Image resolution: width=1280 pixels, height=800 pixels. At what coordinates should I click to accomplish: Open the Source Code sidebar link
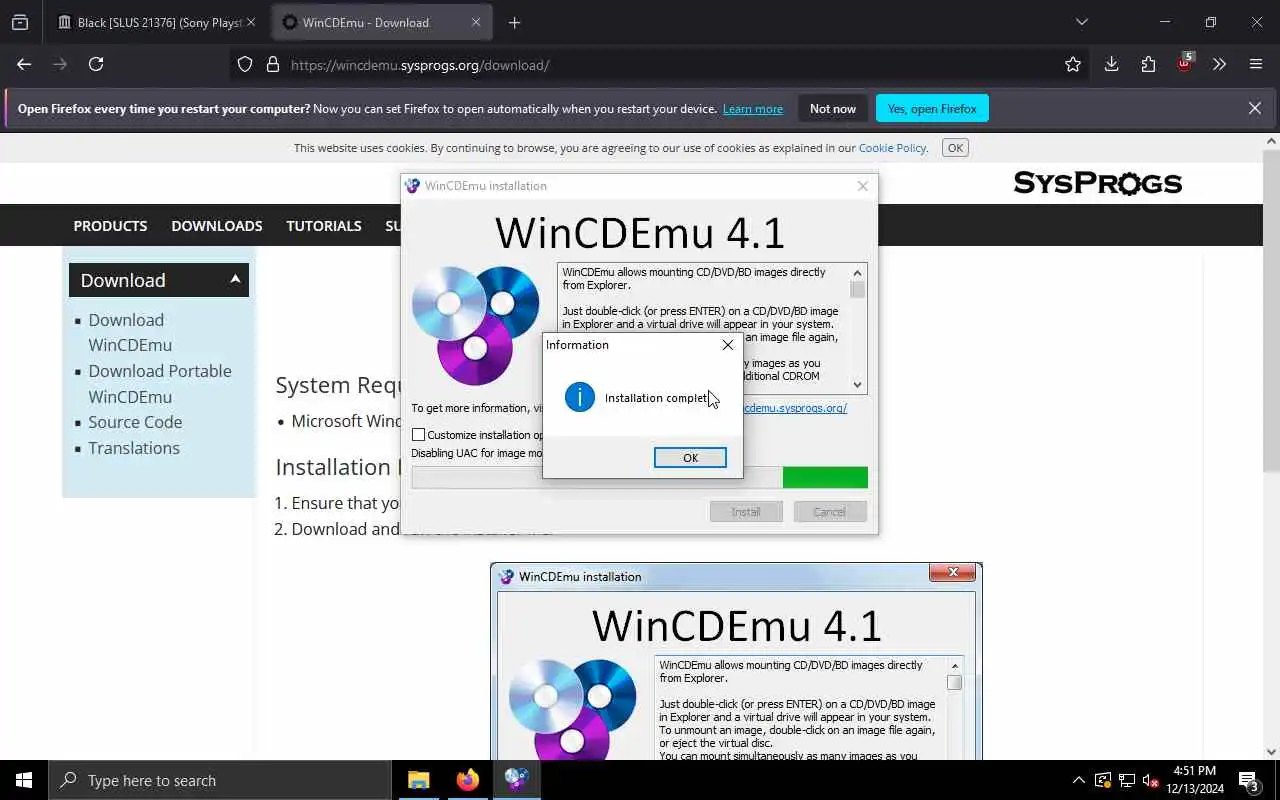coord(135,422)
